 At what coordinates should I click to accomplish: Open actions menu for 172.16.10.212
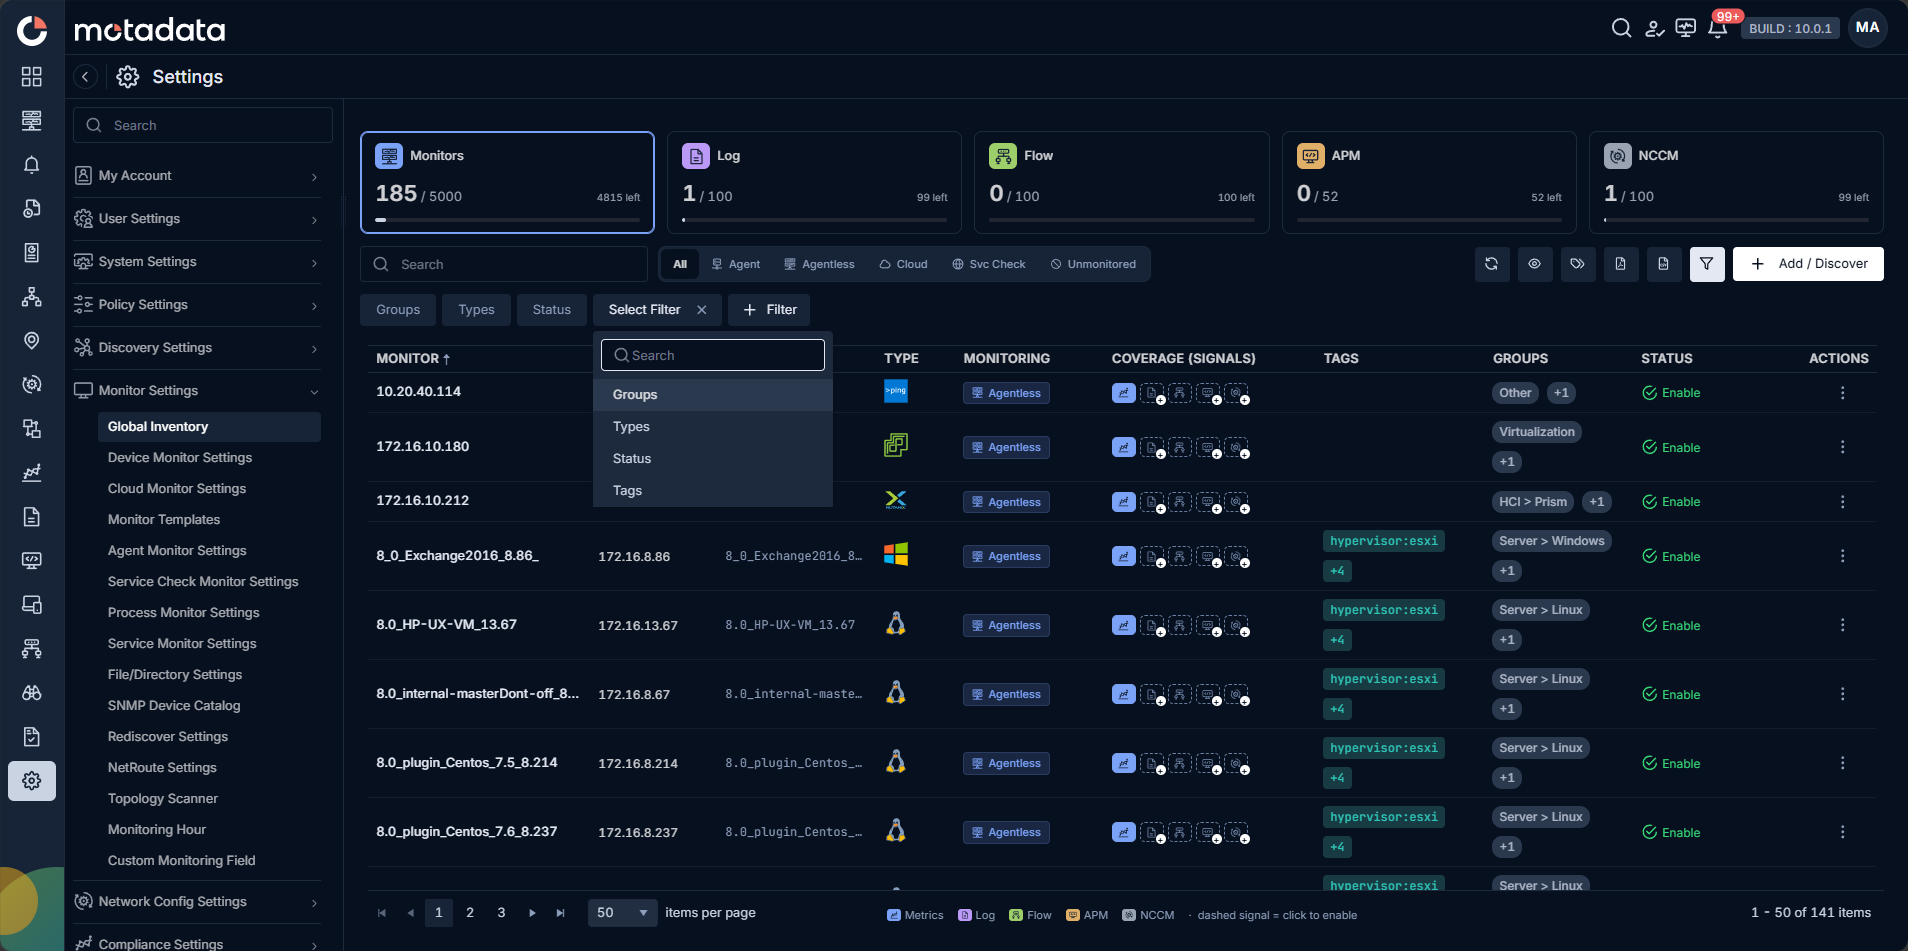(x=1842, y=502)
